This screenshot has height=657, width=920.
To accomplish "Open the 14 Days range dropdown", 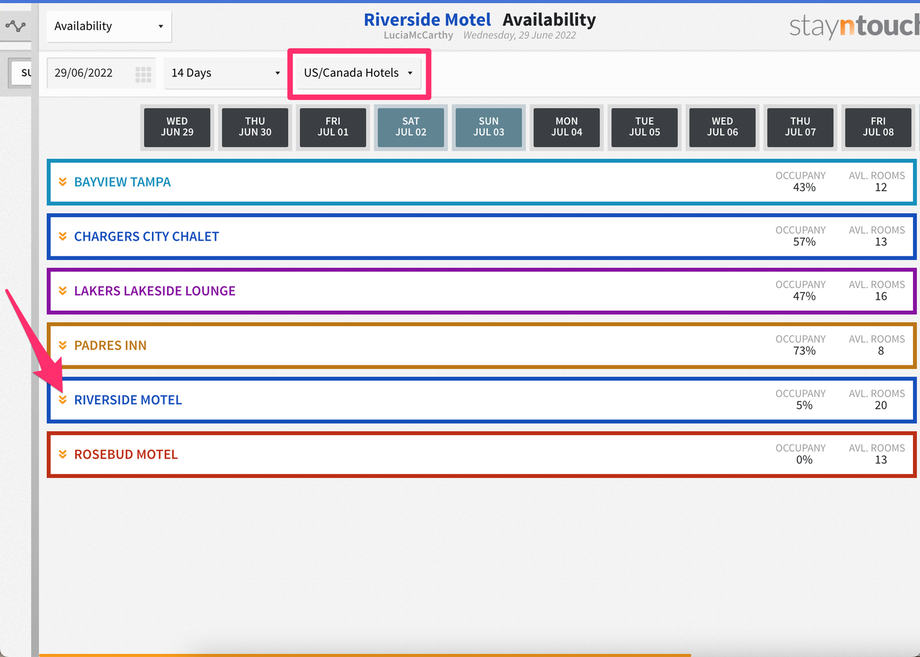I will pyautogui.click(x=226, y=73).
